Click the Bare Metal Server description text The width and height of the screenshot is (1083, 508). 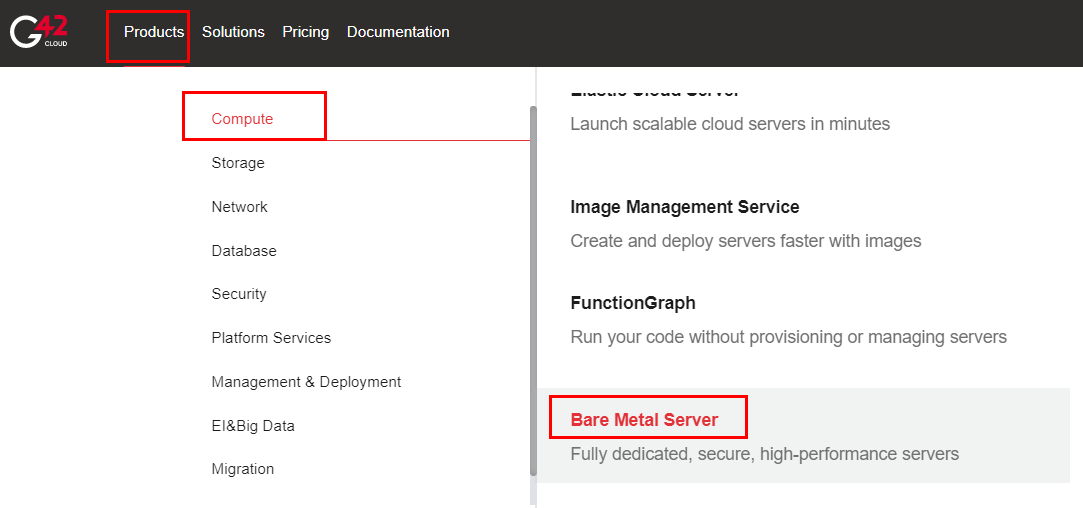click(764, 454)
